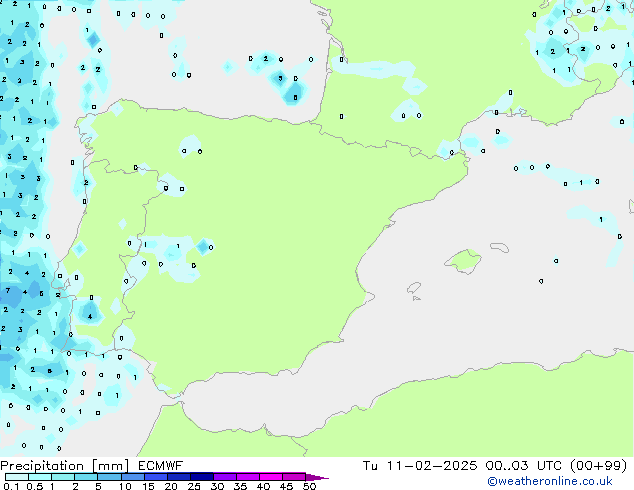634x490 pixels.
Task: Pick the 40–45 mm magenta legend swatch
Action: click(x=271, y=477)
